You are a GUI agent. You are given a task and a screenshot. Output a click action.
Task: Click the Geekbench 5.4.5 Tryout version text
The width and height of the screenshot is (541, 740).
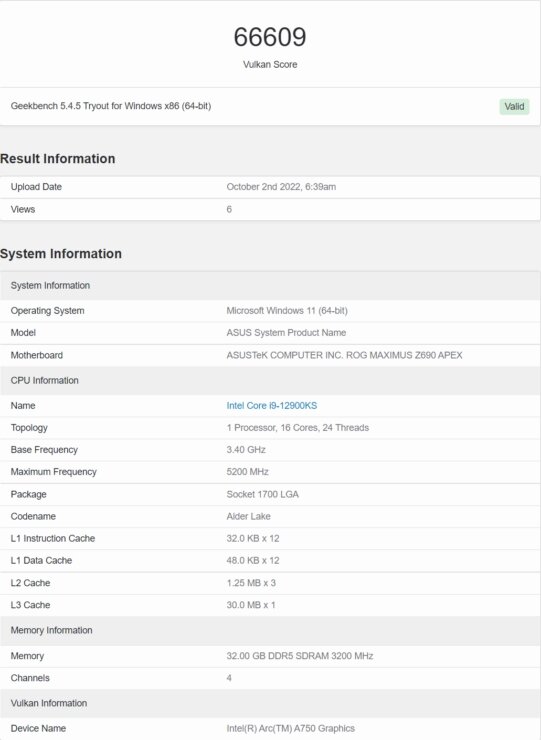click(x=111, y=106)
